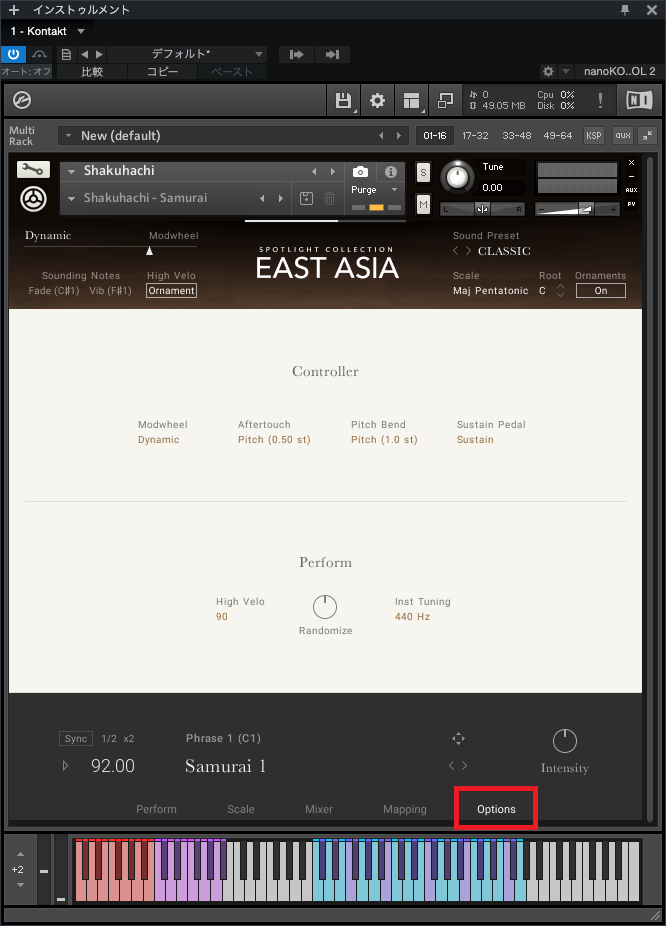Adjust the Intensity knob
This screenshot has height=926, width=666.
click(564, 741)
